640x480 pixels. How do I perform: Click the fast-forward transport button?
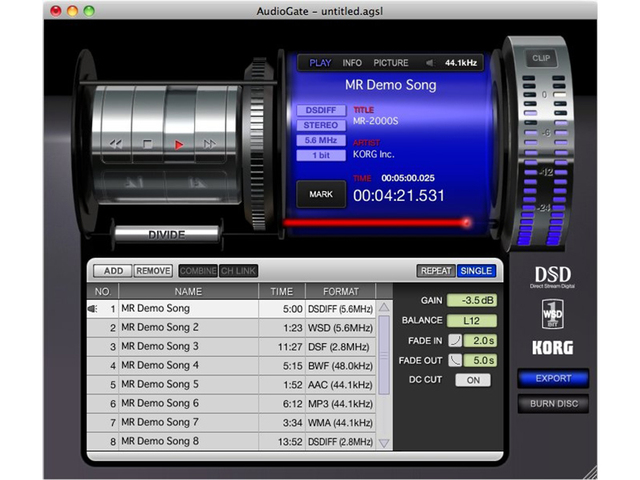pos(209,145)
